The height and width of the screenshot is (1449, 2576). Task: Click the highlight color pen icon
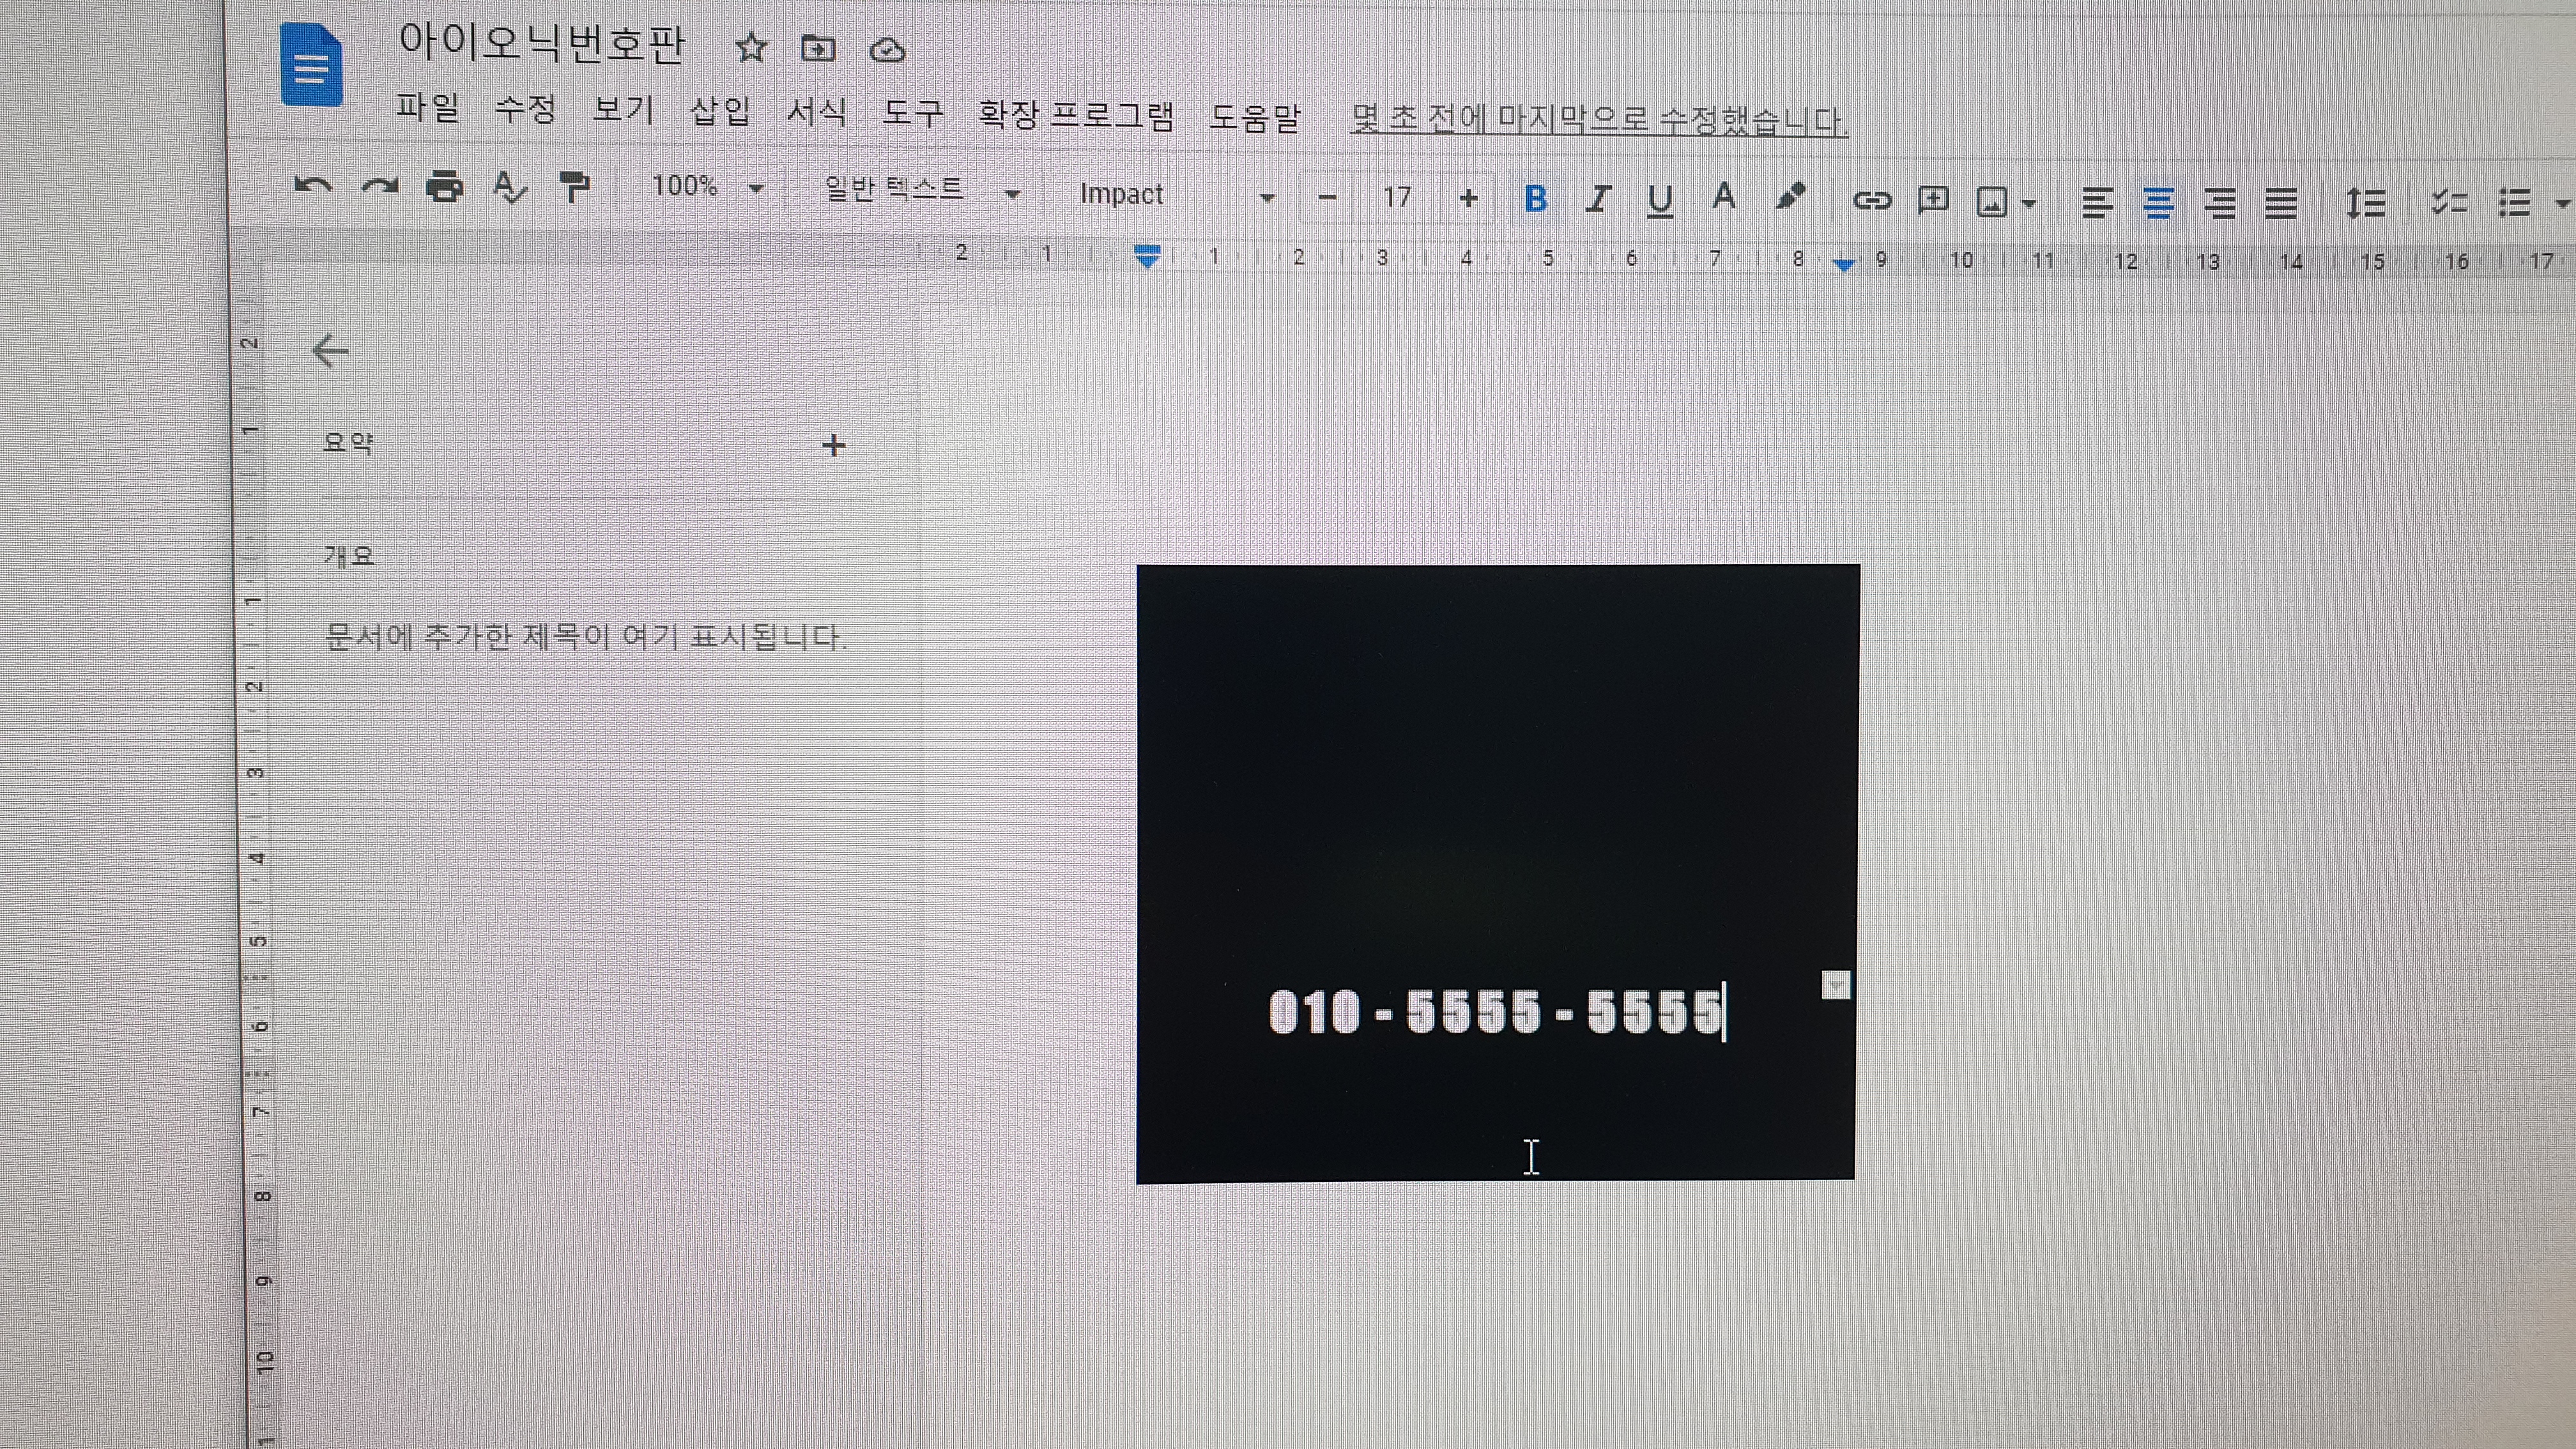tap(1790, 197)
